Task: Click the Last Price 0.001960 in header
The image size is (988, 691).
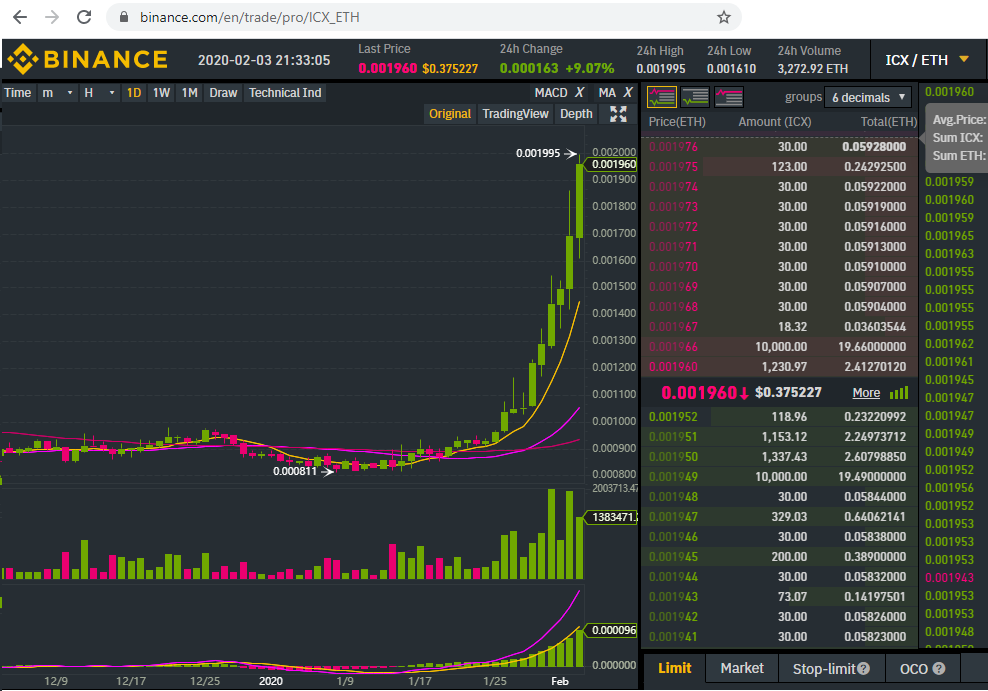Action: point(388,68)
